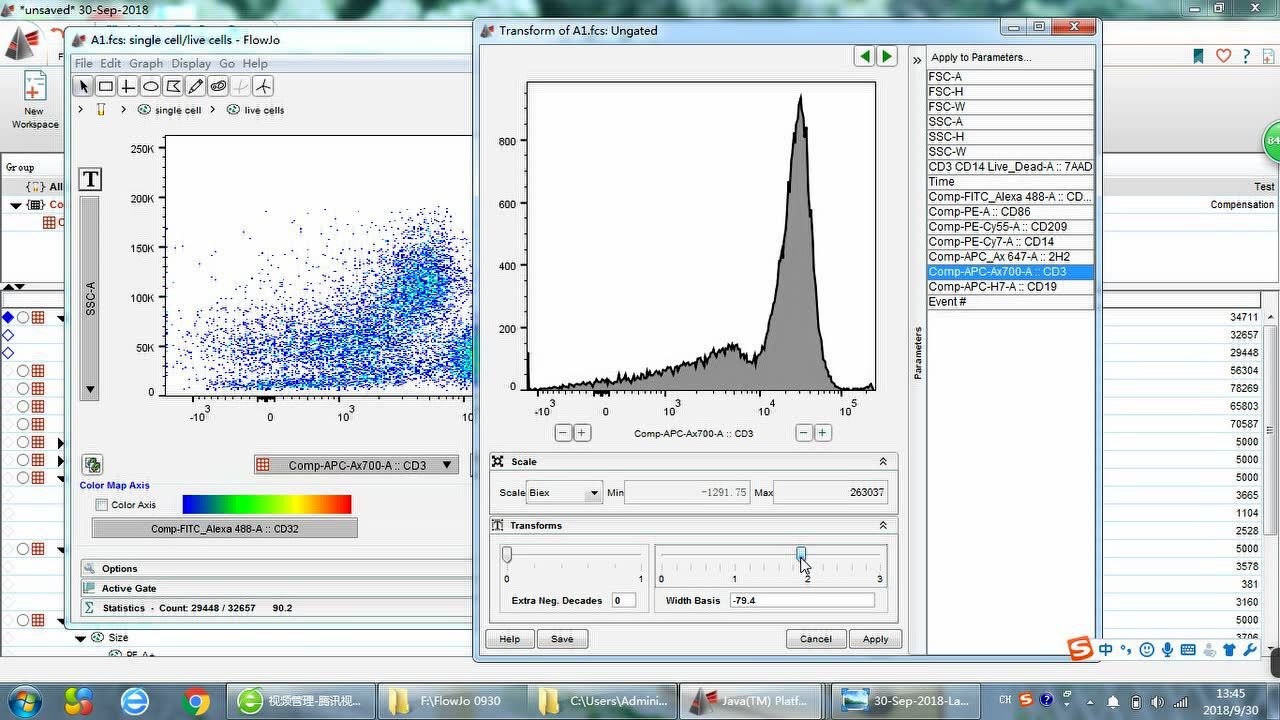Open the Graph menu
Viewport: 1280px width, 720px height.
146,63
